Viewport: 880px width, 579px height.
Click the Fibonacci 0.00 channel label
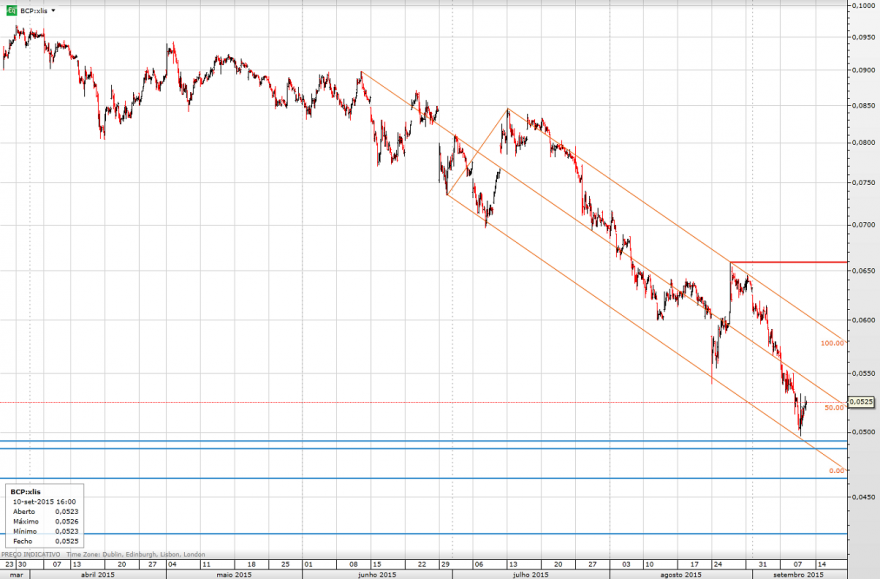coord(836,471)
